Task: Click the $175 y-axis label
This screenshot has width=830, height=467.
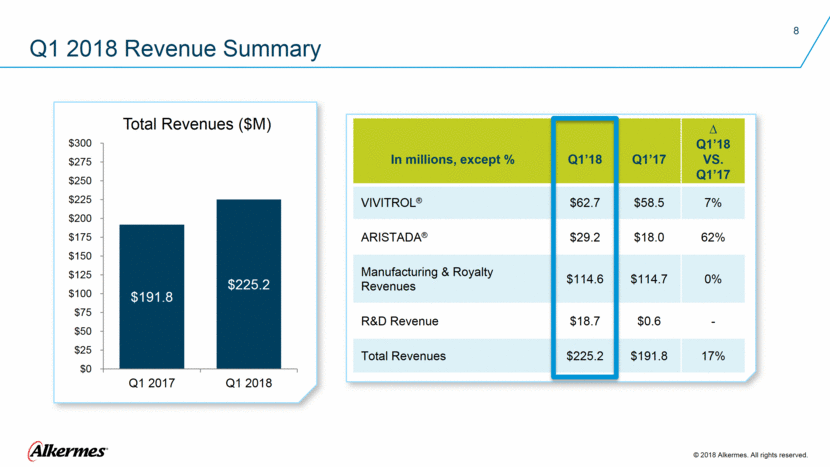Action: click(80, 237)
